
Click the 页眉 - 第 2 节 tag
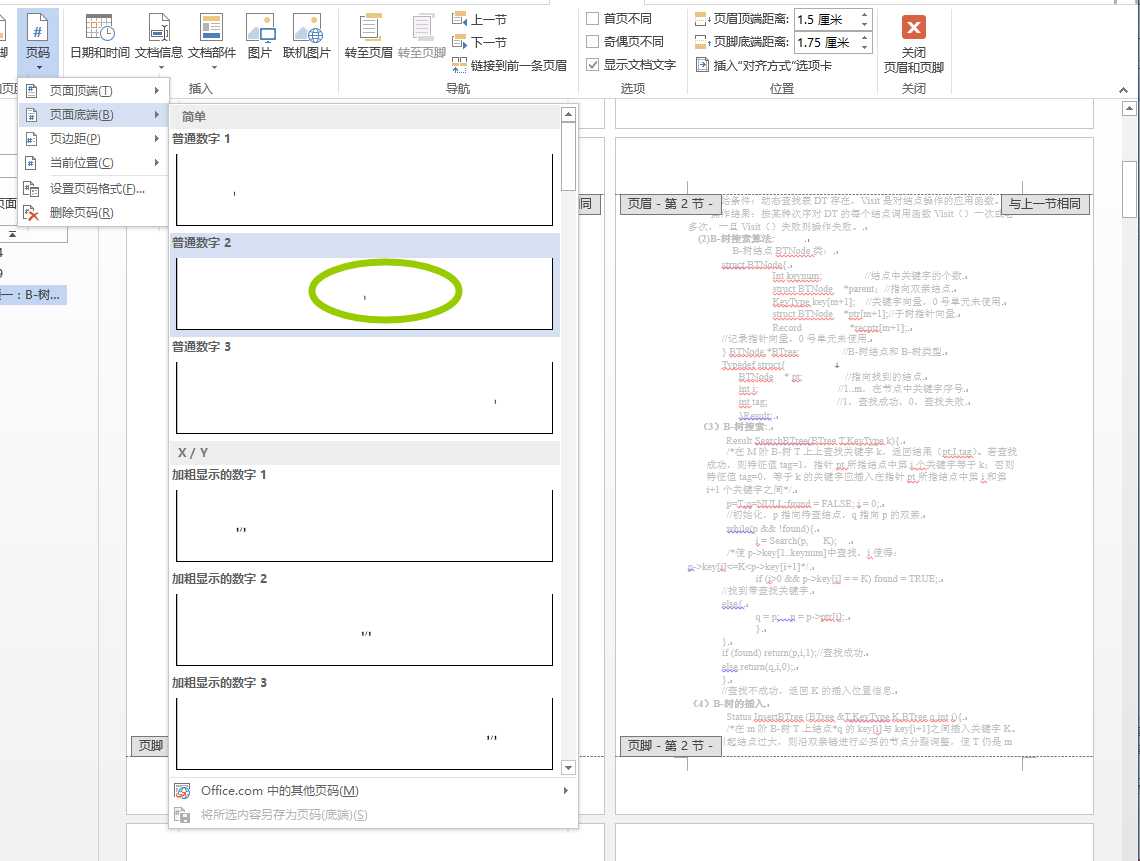[x=670, y=204]
